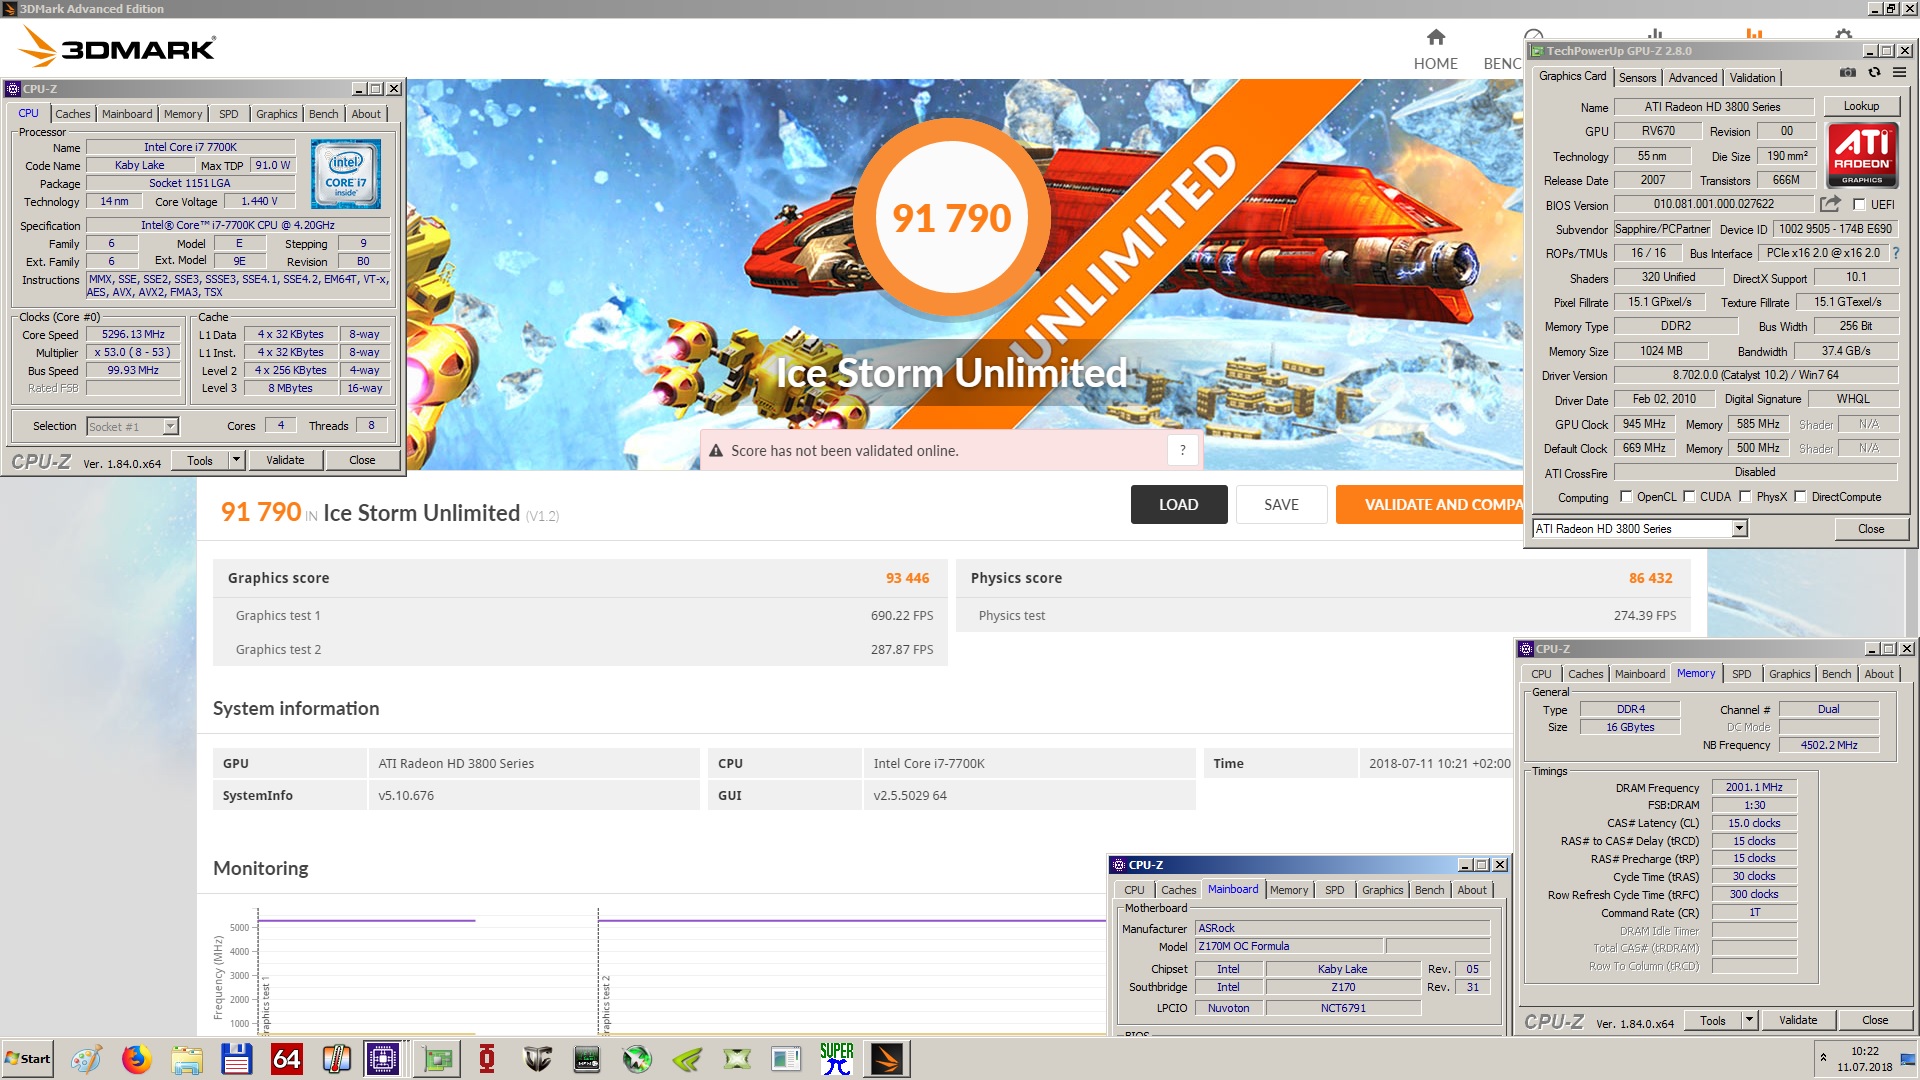
Task: Switch to GPU-Z graphics card taskbar icon
Action: (437, 1059)
